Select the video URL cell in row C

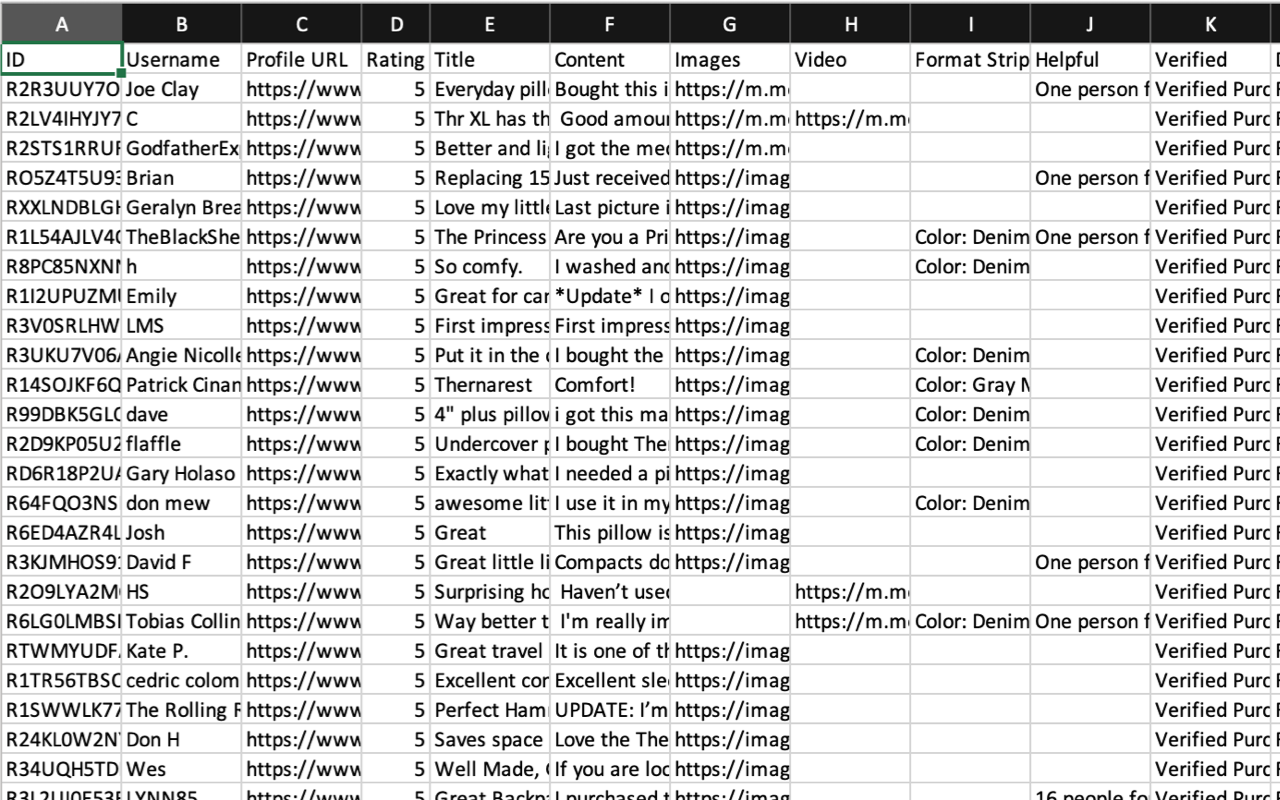851,119
